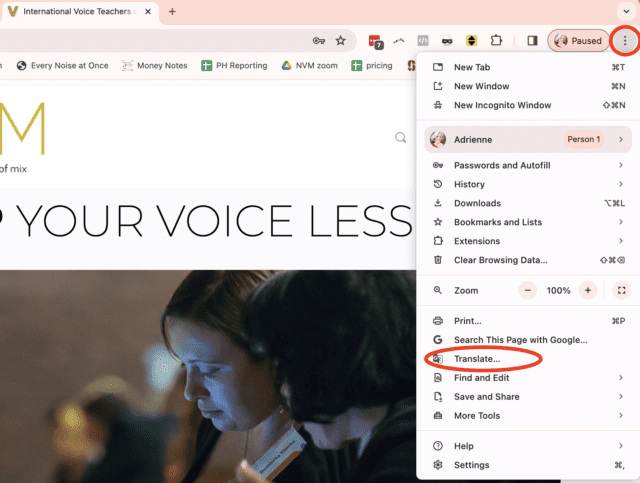Click the Paused profile button
This screenshot has height=483, width=640.
click(579, 41)
